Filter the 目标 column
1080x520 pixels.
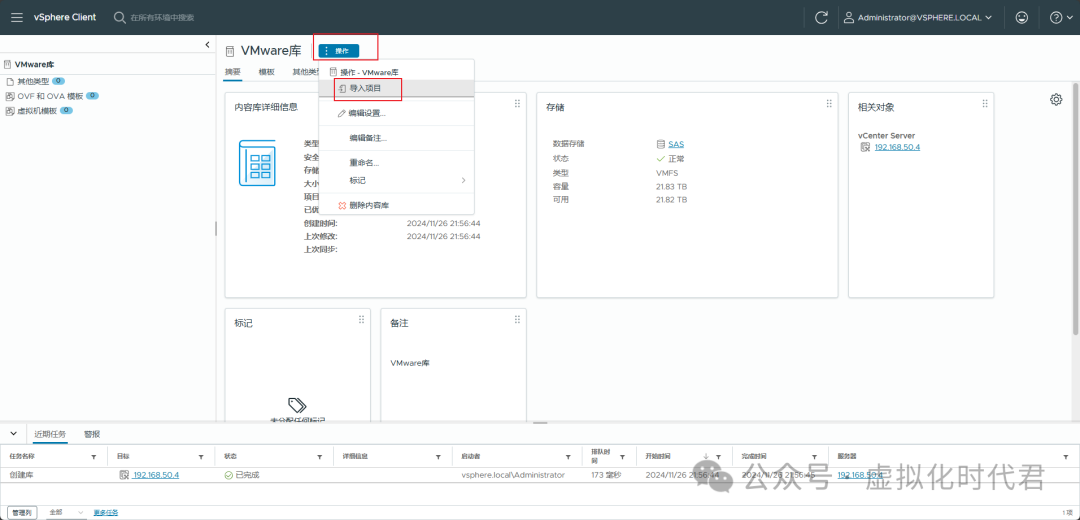point(201,457)
